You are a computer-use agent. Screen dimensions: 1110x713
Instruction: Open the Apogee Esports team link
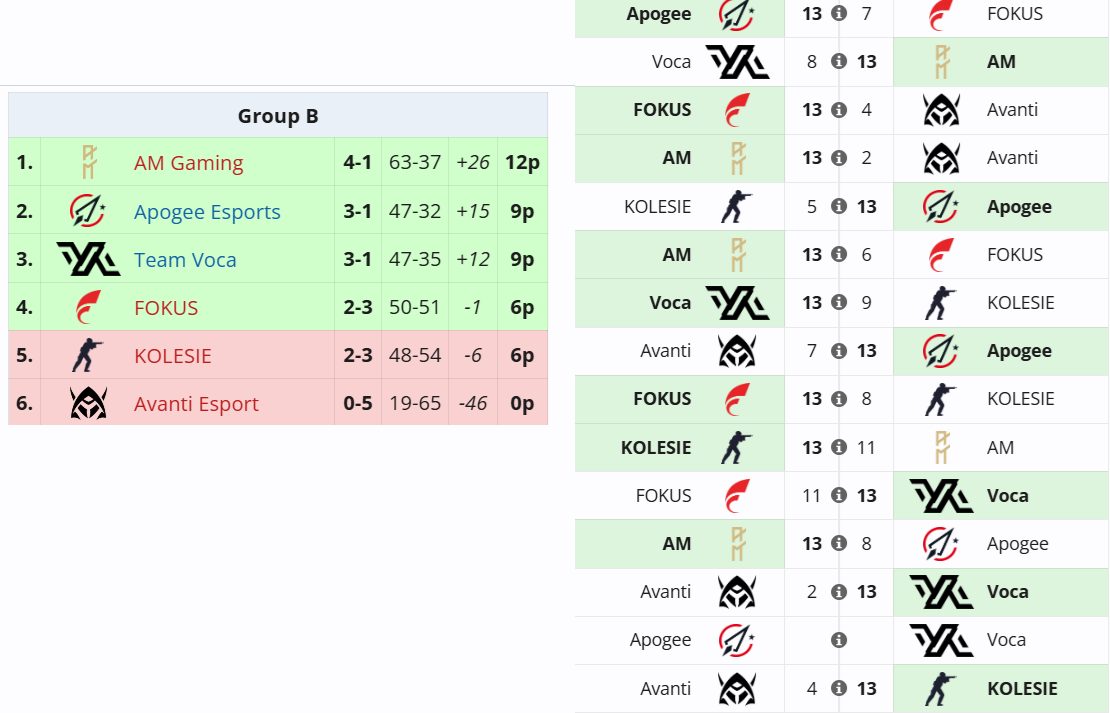click(x=207, y=212)
